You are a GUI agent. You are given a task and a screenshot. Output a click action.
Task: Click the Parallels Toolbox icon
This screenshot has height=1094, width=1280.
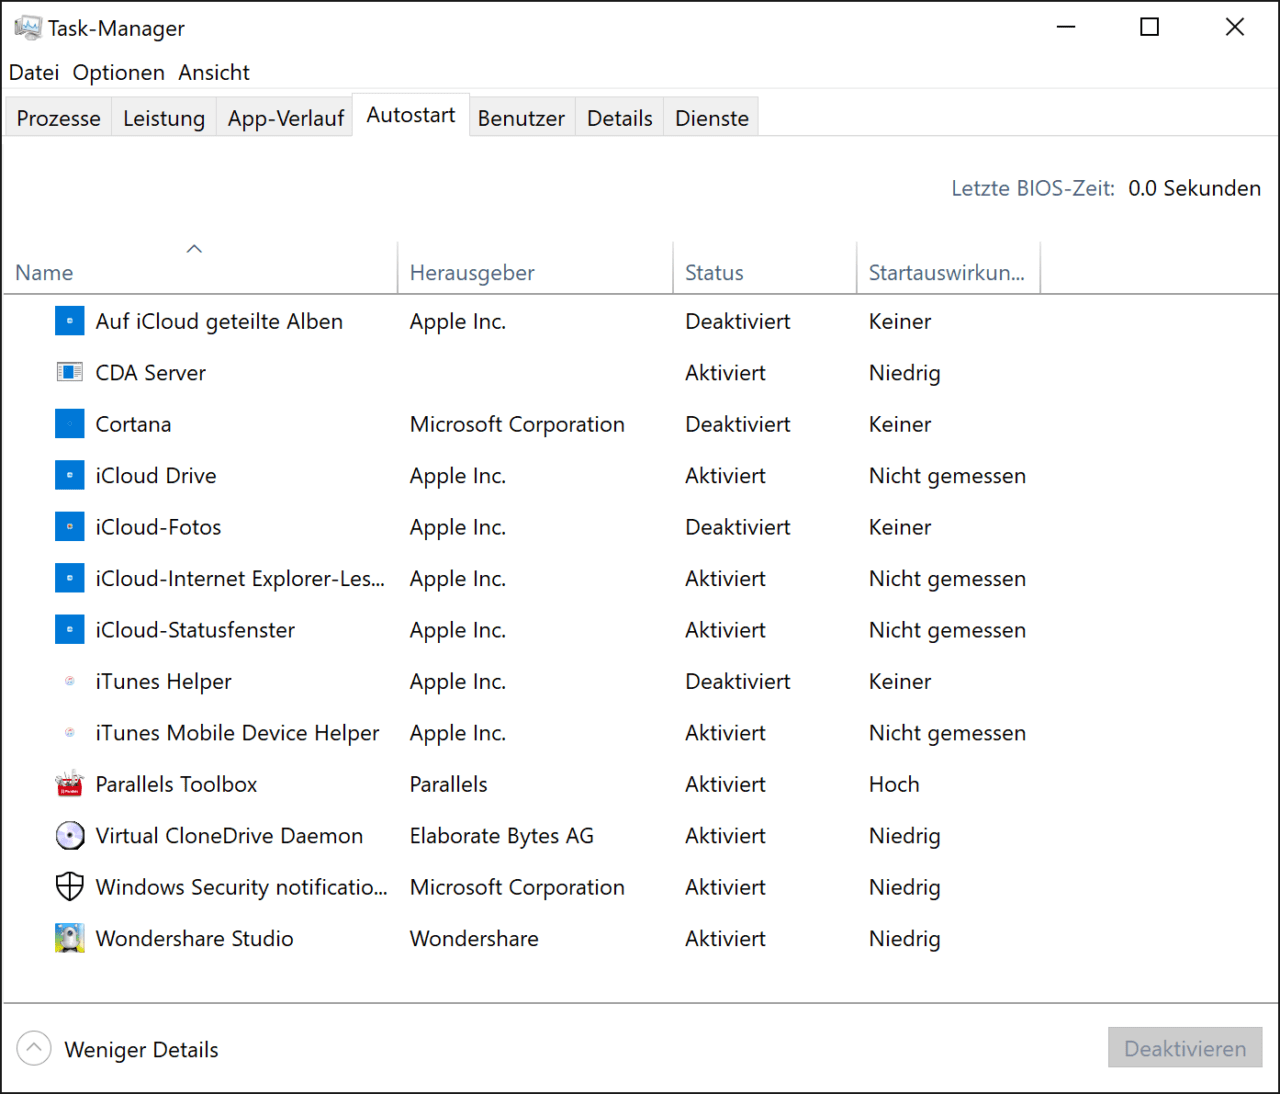pos(69,784)
